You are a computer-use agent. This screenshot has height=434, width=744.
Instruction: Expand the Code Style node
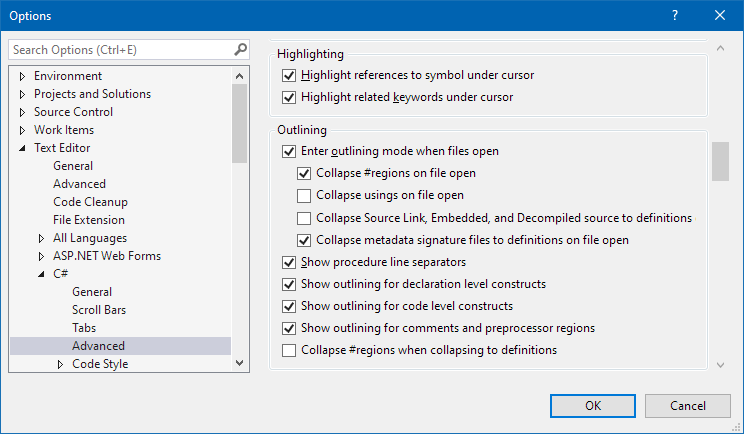pos(60,364)
